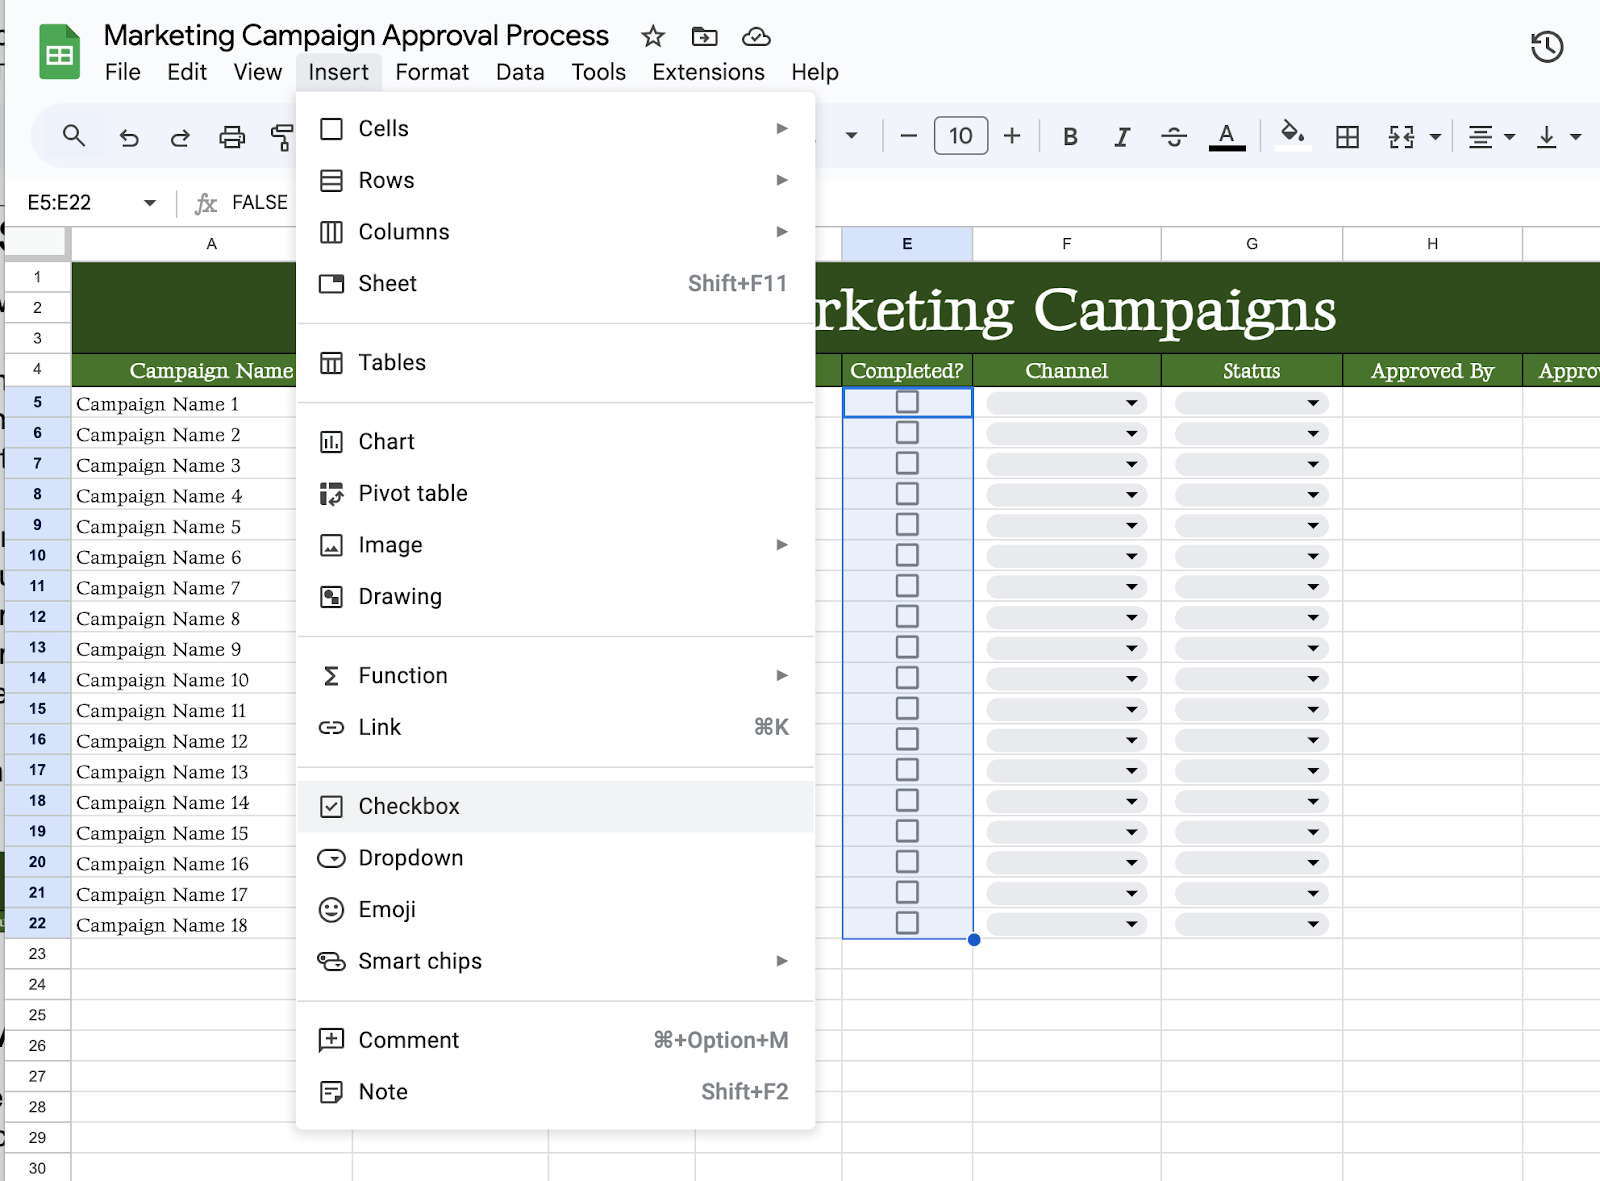Viewport: 1600px width, 1181px height.
Task: Increase font size with plus
Action: coord(1012,136)
